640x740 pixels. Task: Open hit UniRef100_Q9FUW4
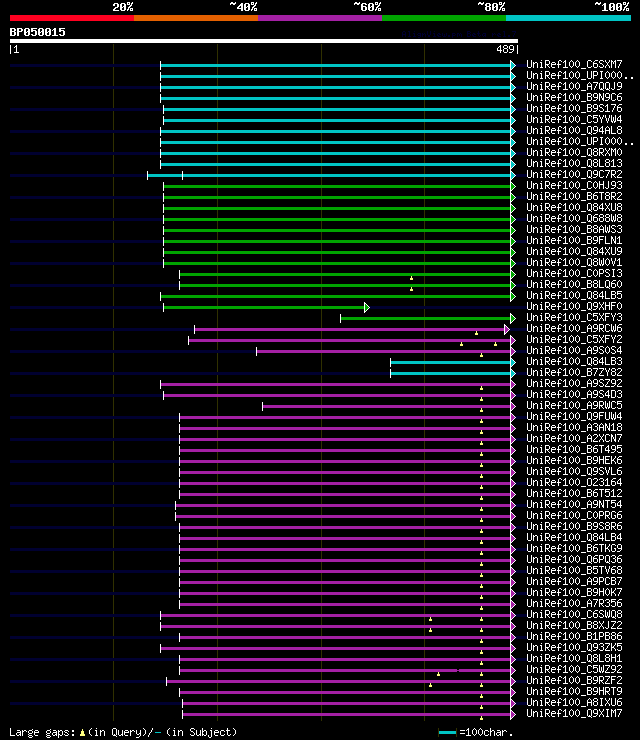pyautogui.click(x=574, y=416)
